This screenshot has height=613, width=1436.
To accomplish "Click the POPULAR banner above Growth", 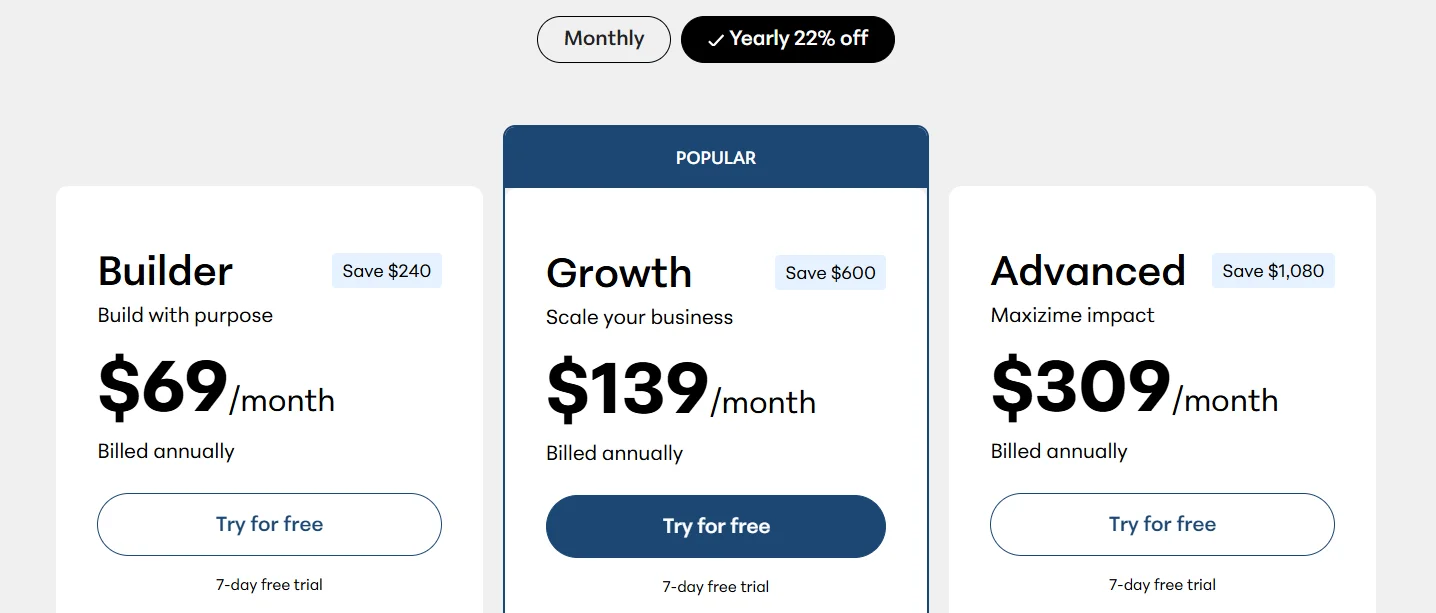I will coord(716,158).
